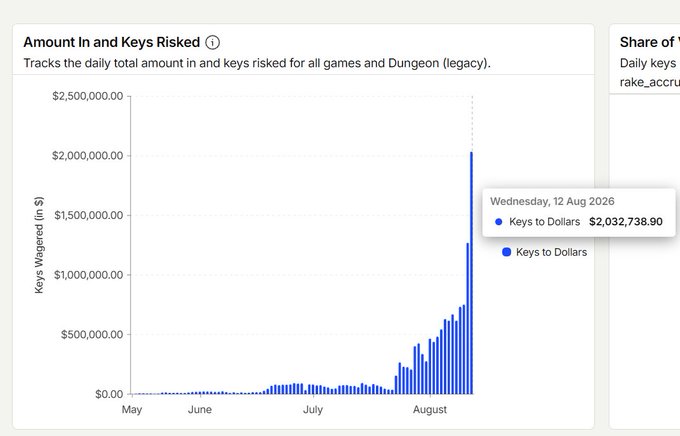Click the $2,000,000.00 y-axis label
The image size is (680, 436).
tap(88, 155)
